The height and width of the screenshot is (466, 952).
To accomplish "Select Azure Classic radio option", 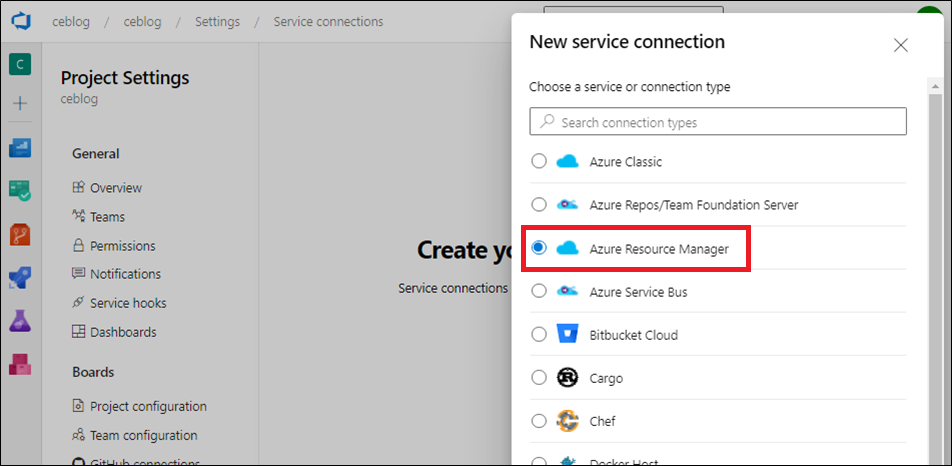I will [x=539, y=161].
